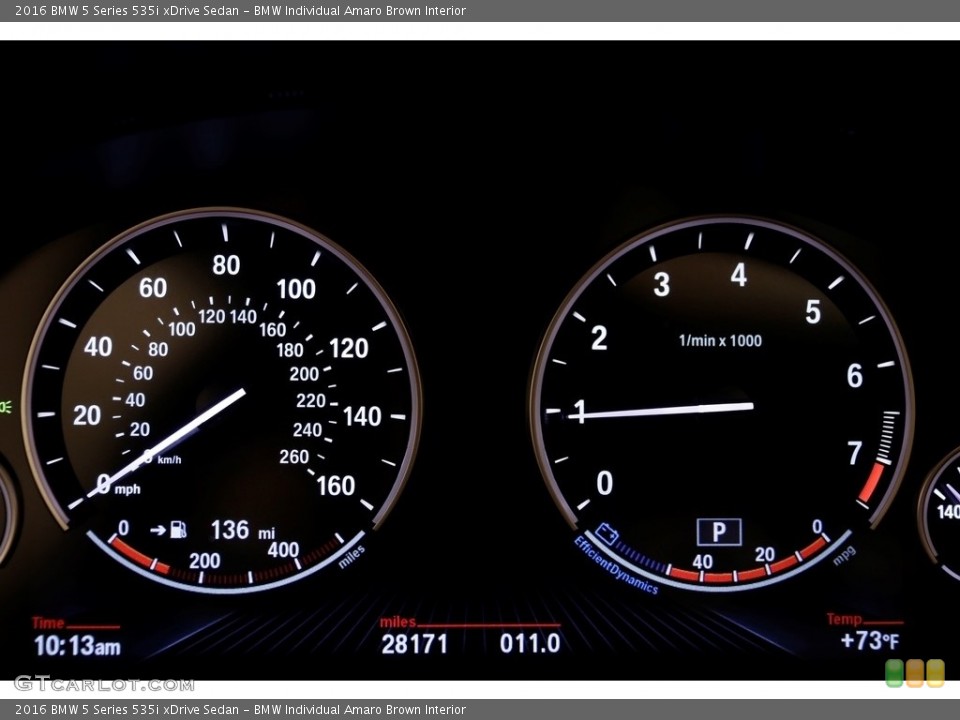960x720 pixels.
Task: Click the miles label on range scale
Action: tap(352, 557)
